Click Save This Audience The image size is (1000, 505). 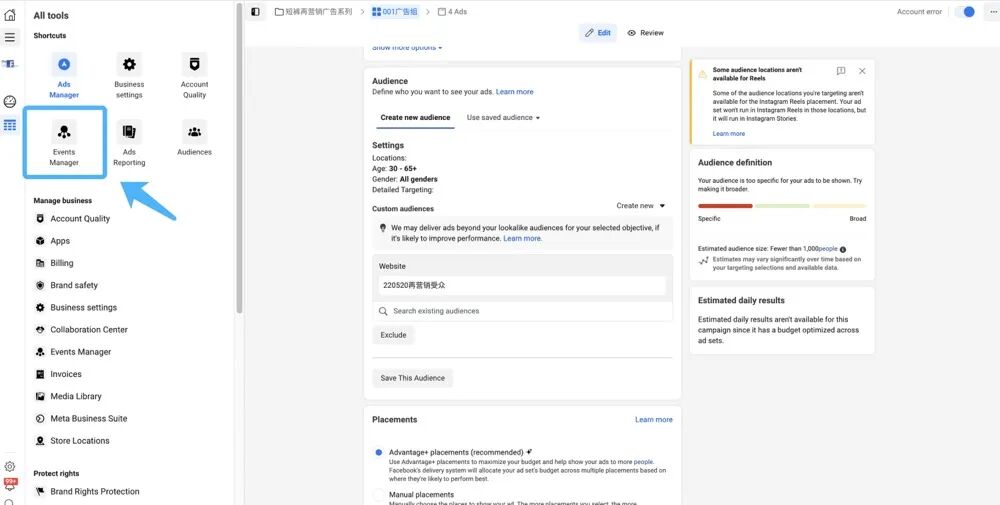click(413, 378)
